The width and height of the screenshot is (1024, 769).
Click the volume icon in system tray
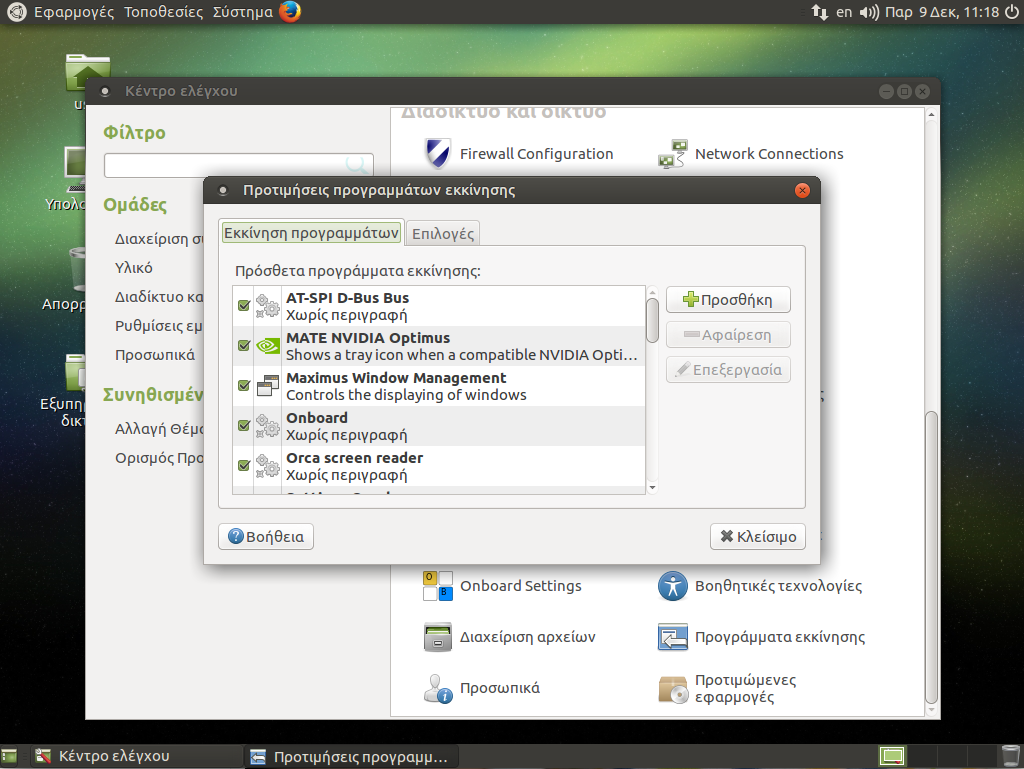coord(868,12)
